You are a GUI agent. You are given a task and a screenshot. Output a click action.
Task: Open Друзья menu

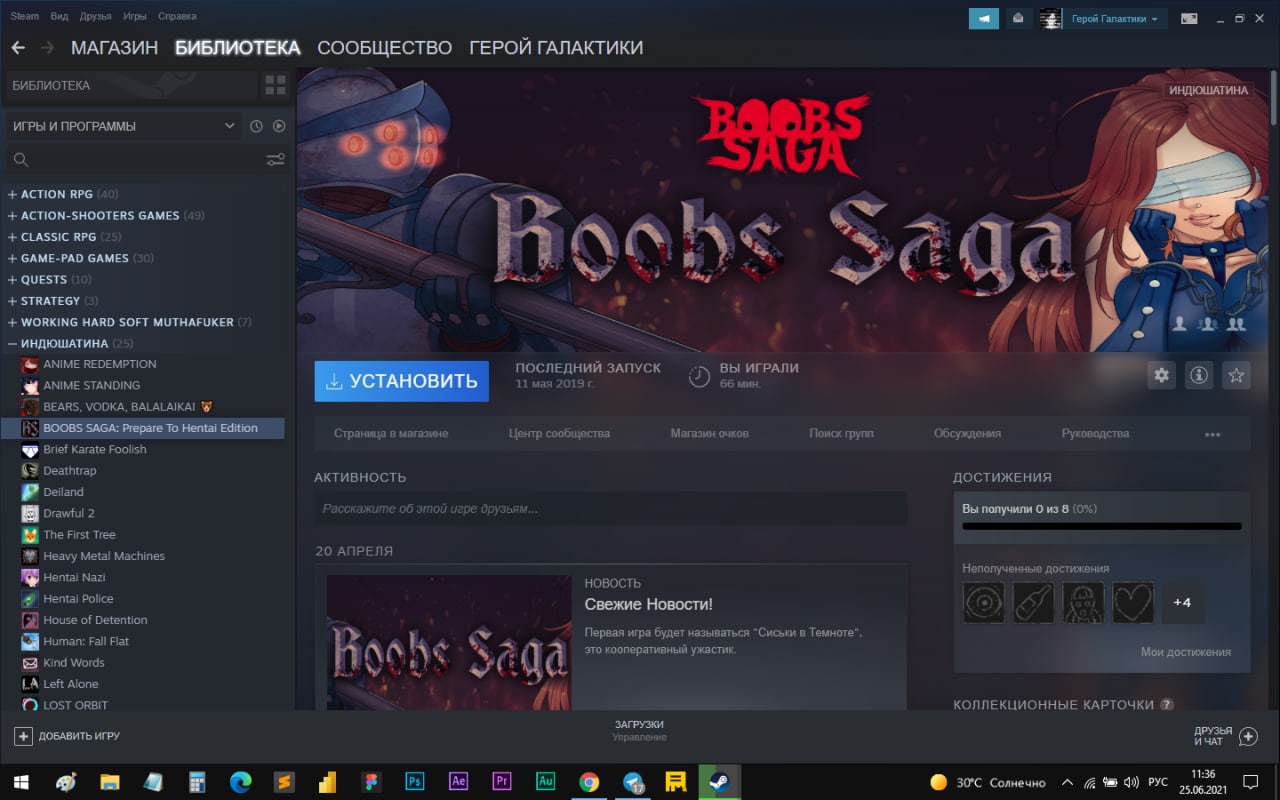[95, 16]
